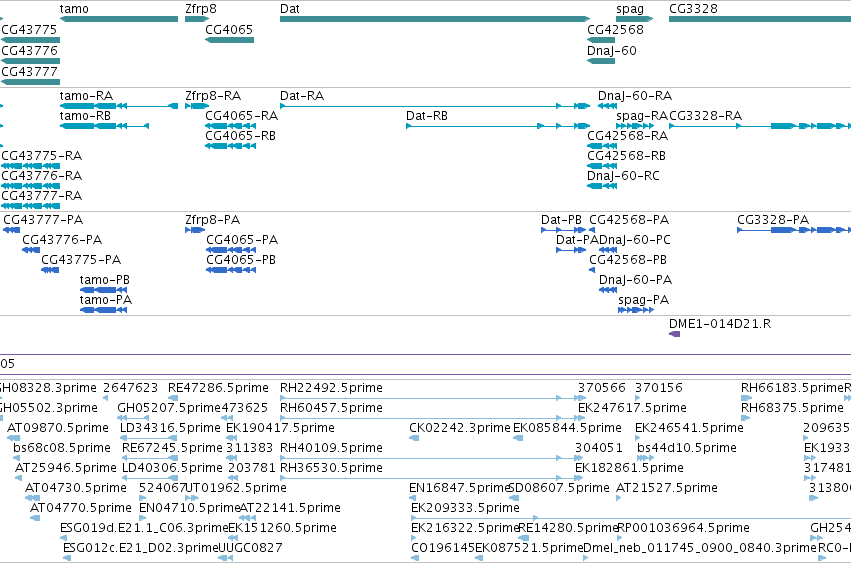Screen dimensions: 851x563
Task: Select EST label RE47286.5prime
Action: 218,388
